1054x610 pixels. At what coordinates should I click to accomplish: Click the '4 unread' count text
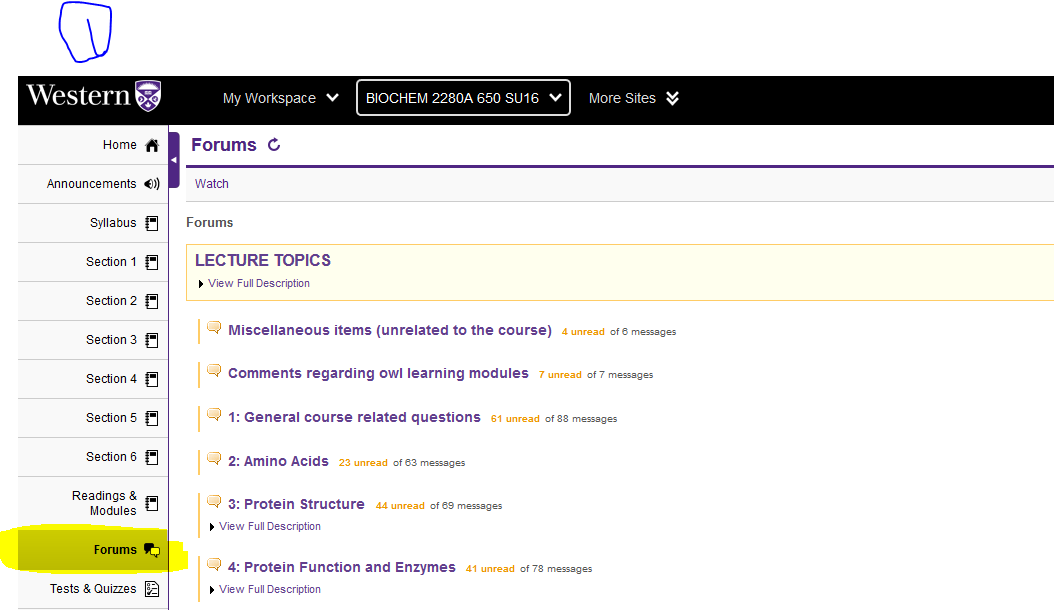(583, 332)
